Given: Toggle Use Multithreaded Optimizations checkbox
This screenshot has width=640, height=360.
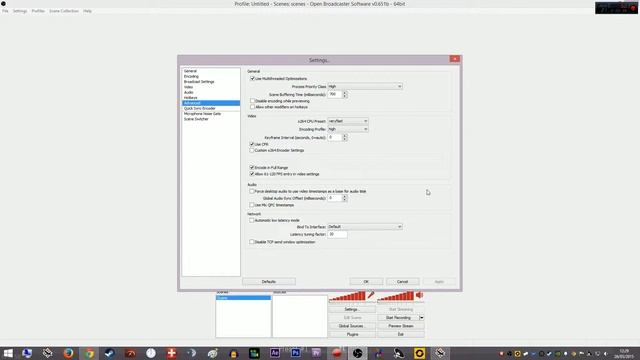Looking at the screenshot, I should [252, 78].
